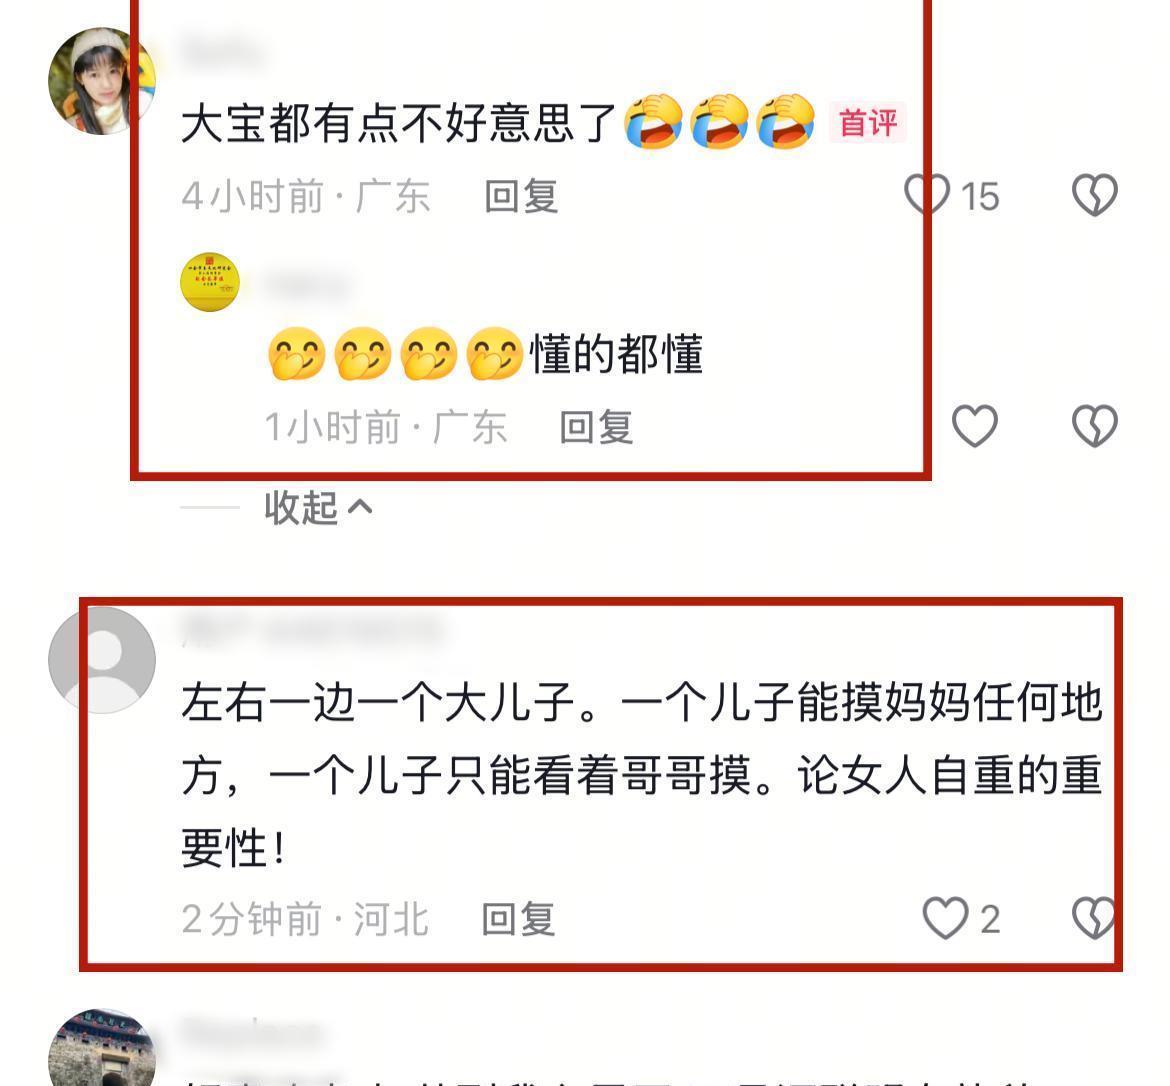The image size is (1170, 1086).
Task: Dislike the top Guangdong comment via broken heart
Action: tap(1095, 195)
